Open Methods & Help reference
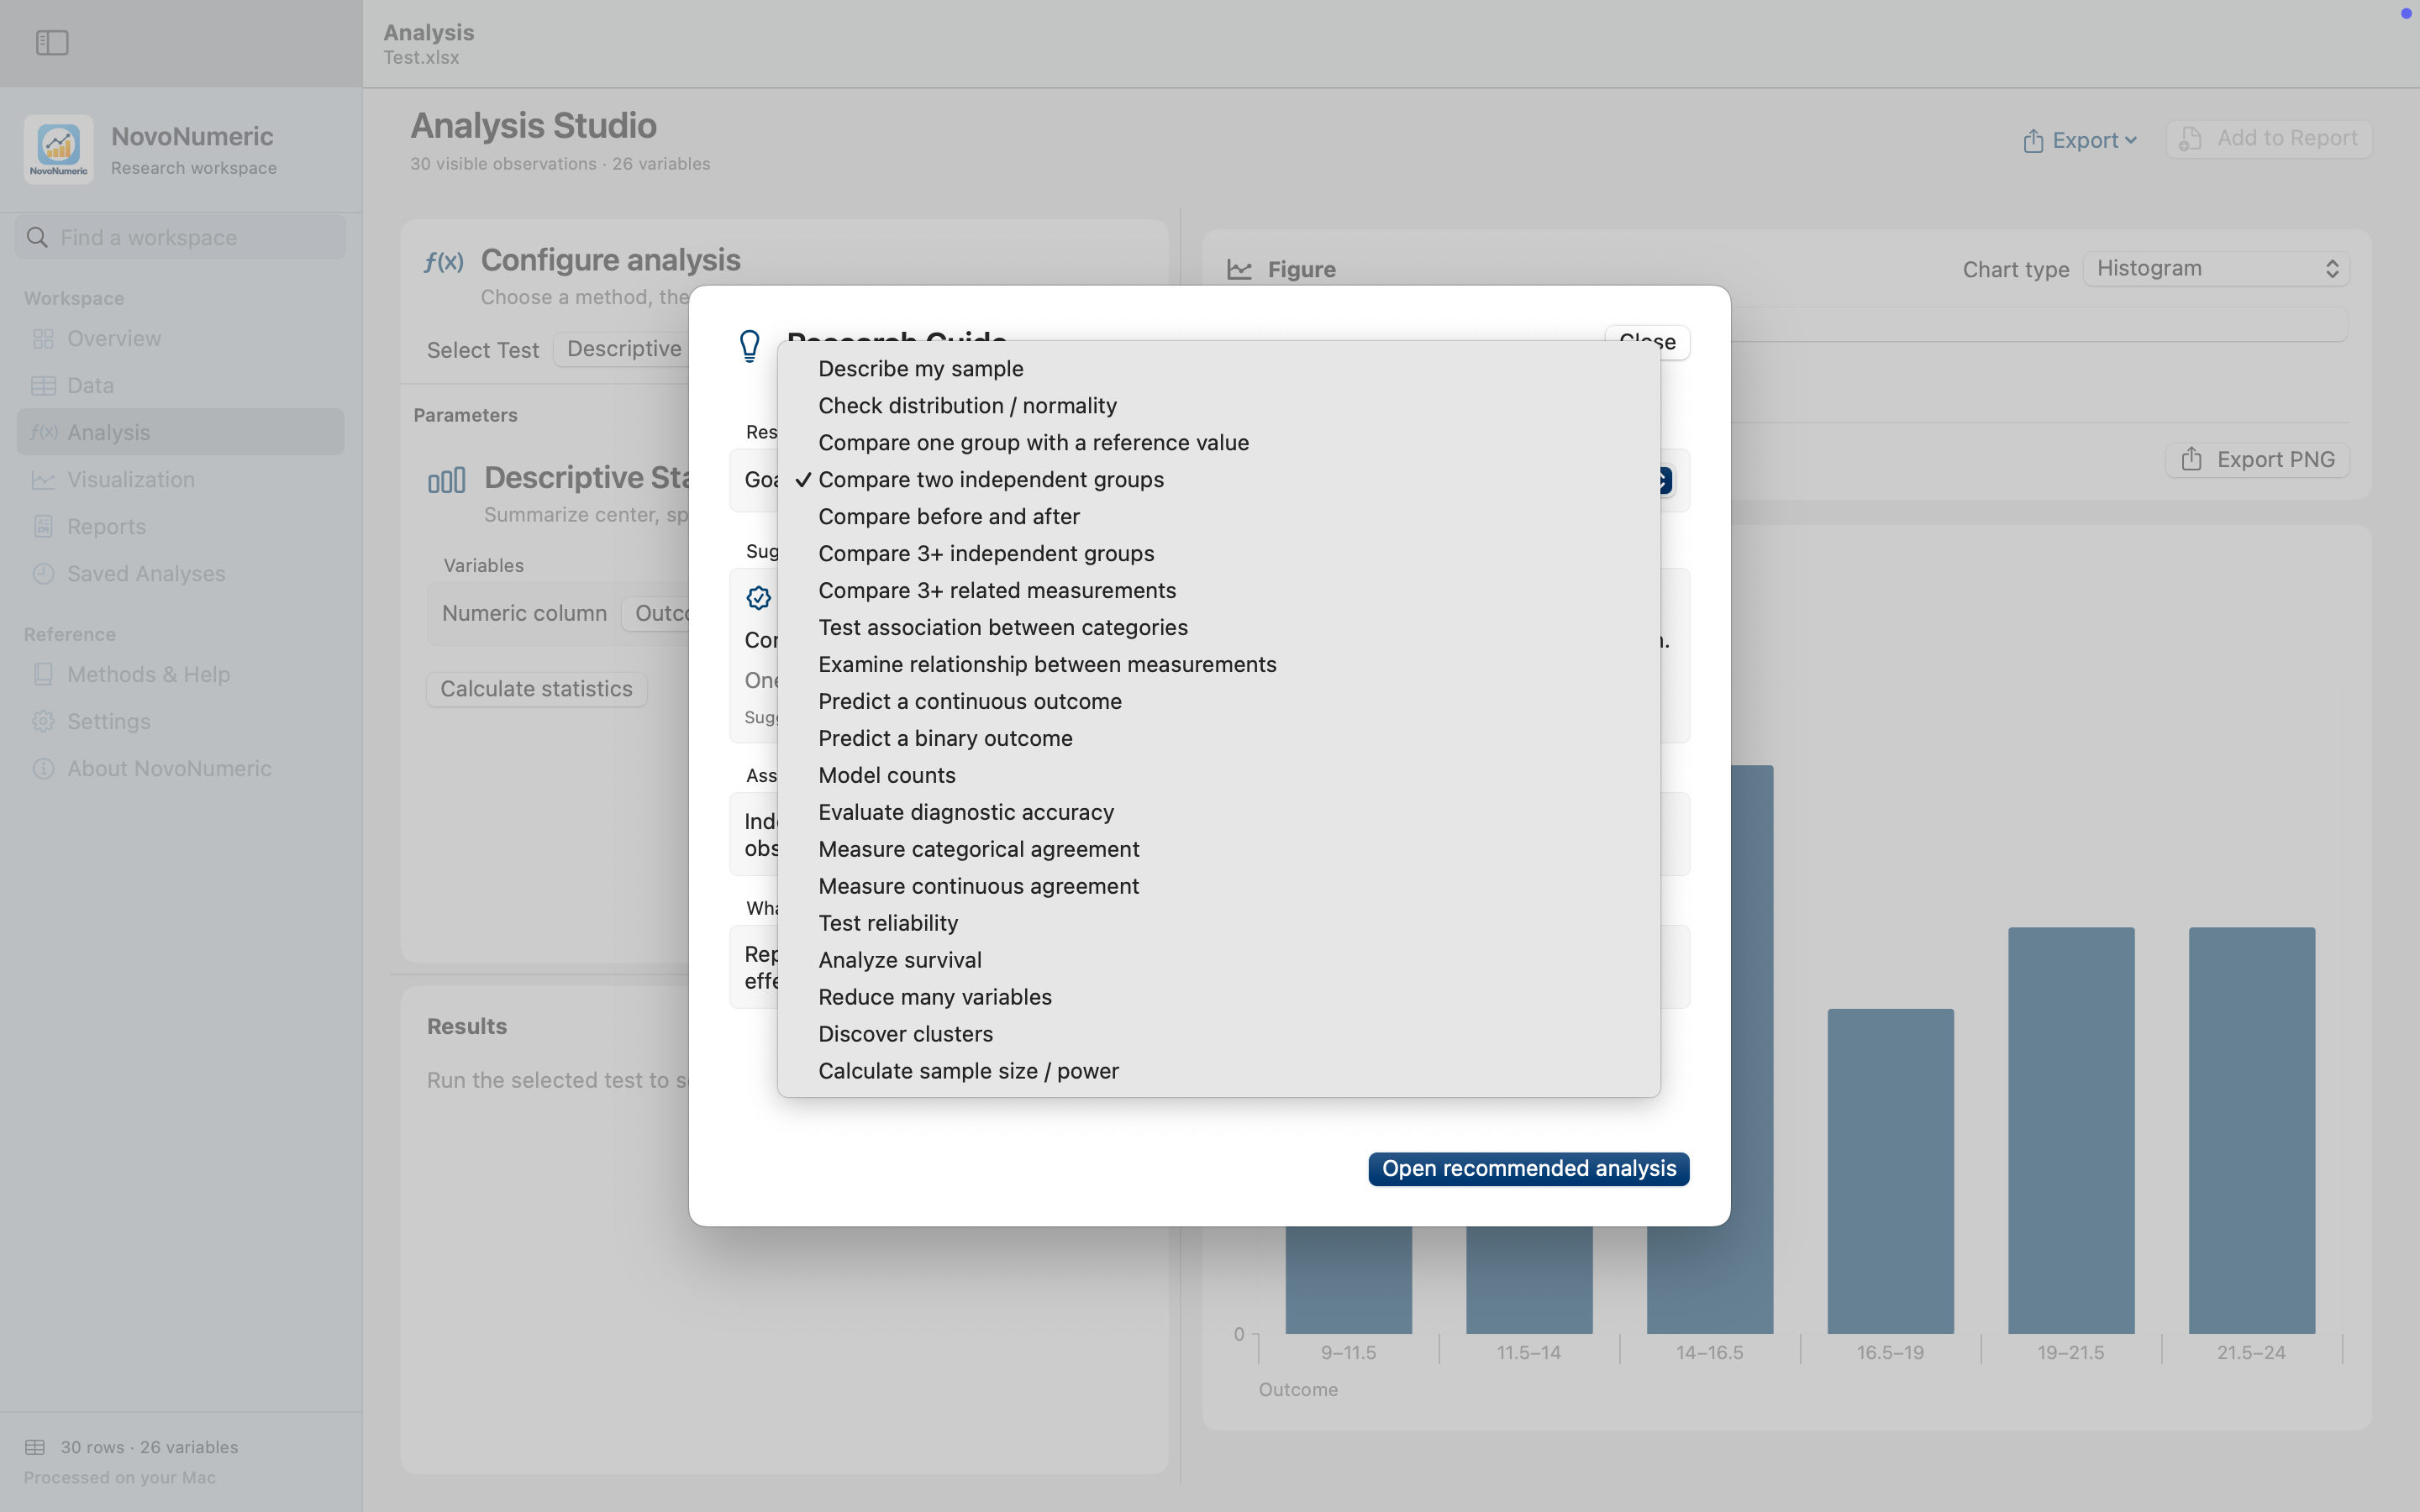Image resolution: width=2420 pixels, height=1512 pixels. (180, 674)
